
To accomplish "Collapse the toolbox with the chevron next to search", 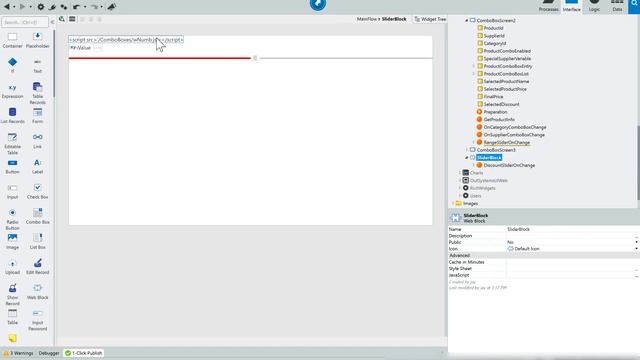I will [x=52, y=22].
